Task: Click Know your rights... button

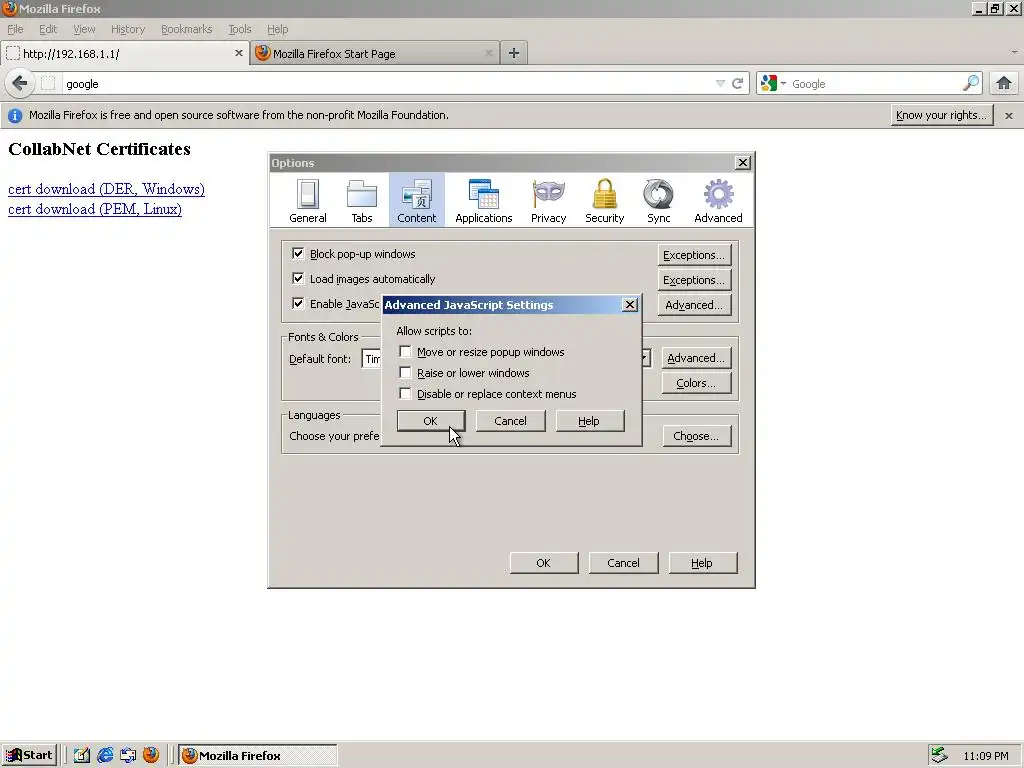Action: coord(942,116)
